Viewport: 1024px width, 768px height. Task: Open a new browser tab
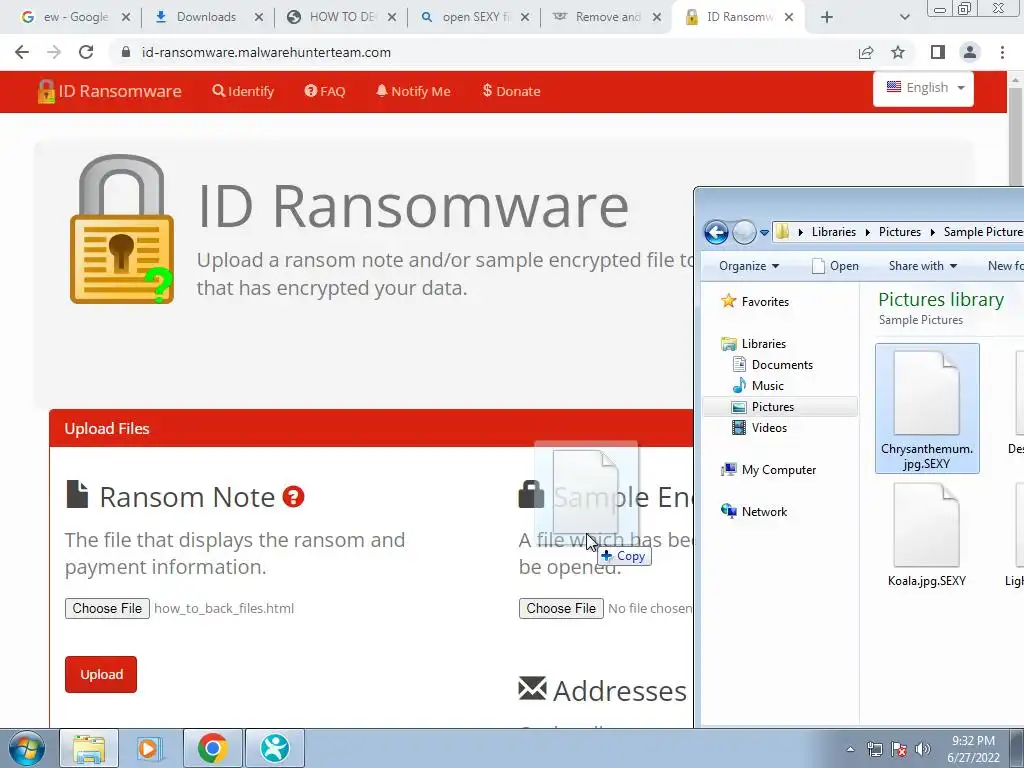827,17
